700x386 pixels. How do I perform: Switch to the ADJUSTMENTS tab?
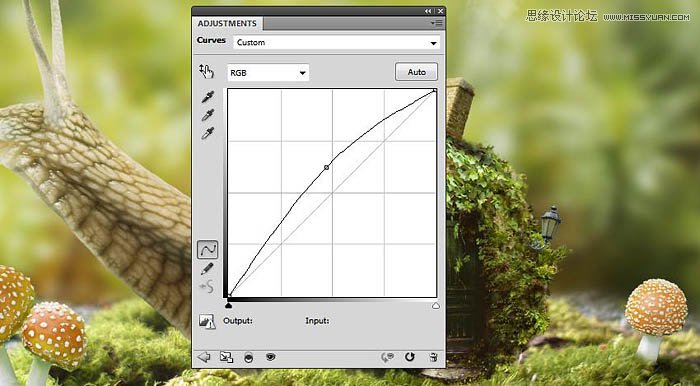point(227,23)
